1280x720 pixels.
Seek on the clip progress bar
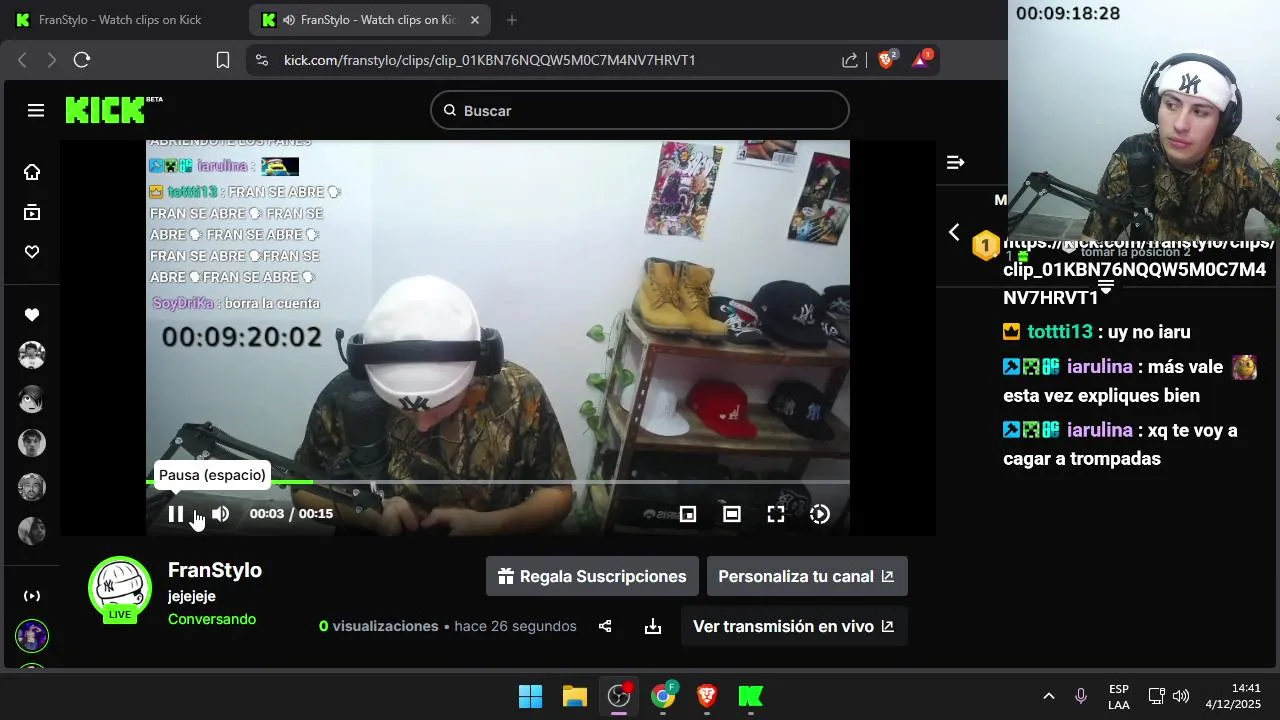[x=498, y=482]
